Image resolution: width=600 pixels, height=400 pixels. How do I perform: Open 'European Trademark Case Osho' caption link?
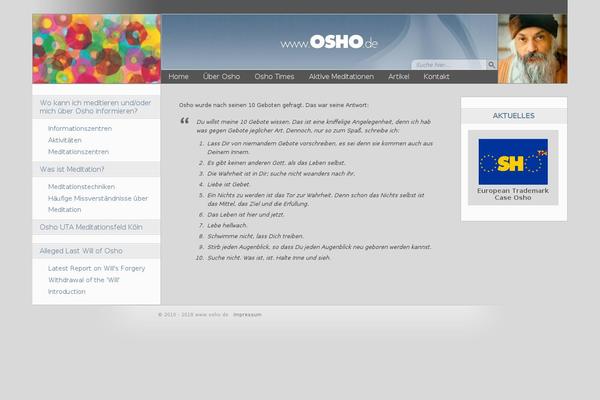pyautogui.click(x=513, y=194)
